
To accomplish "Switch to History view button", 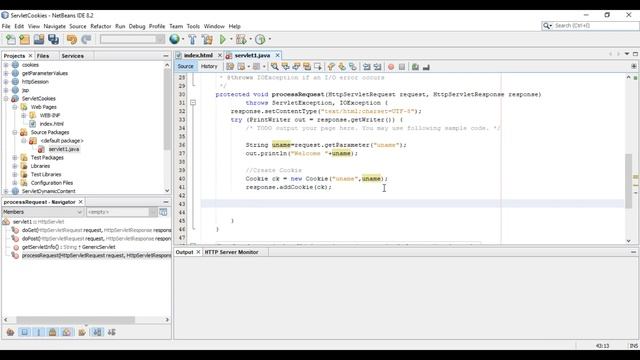I will click(209, 66).
